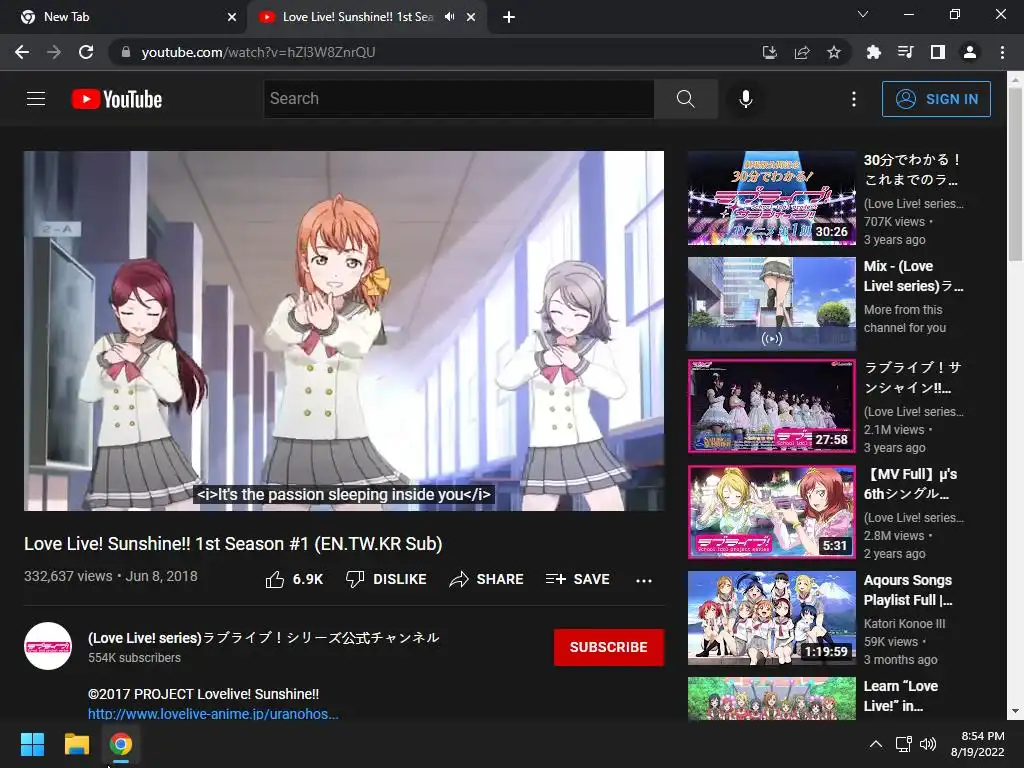The height and width of the screenshot is (768, 1024).
Task: Click the address bar URL
Action: [x=258, y=52]
